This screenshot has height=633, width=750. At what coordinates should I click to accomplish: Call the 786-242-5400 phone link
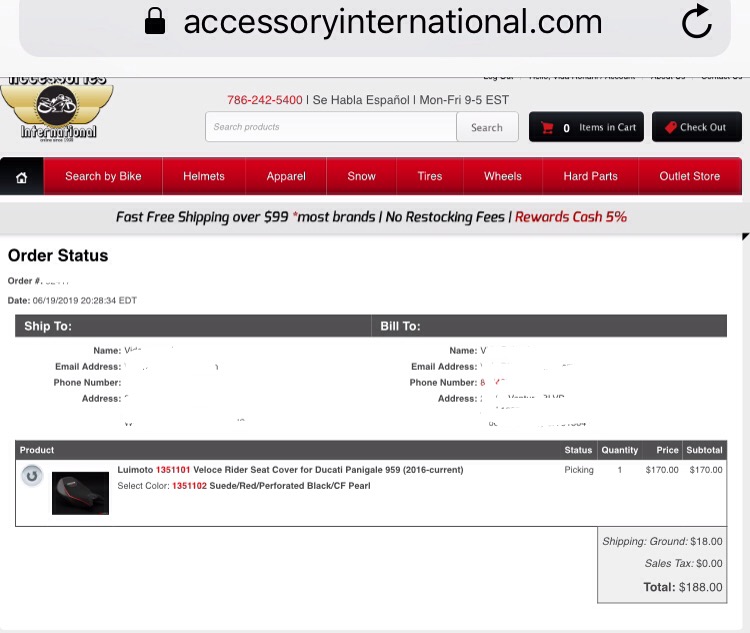point(265,100)
